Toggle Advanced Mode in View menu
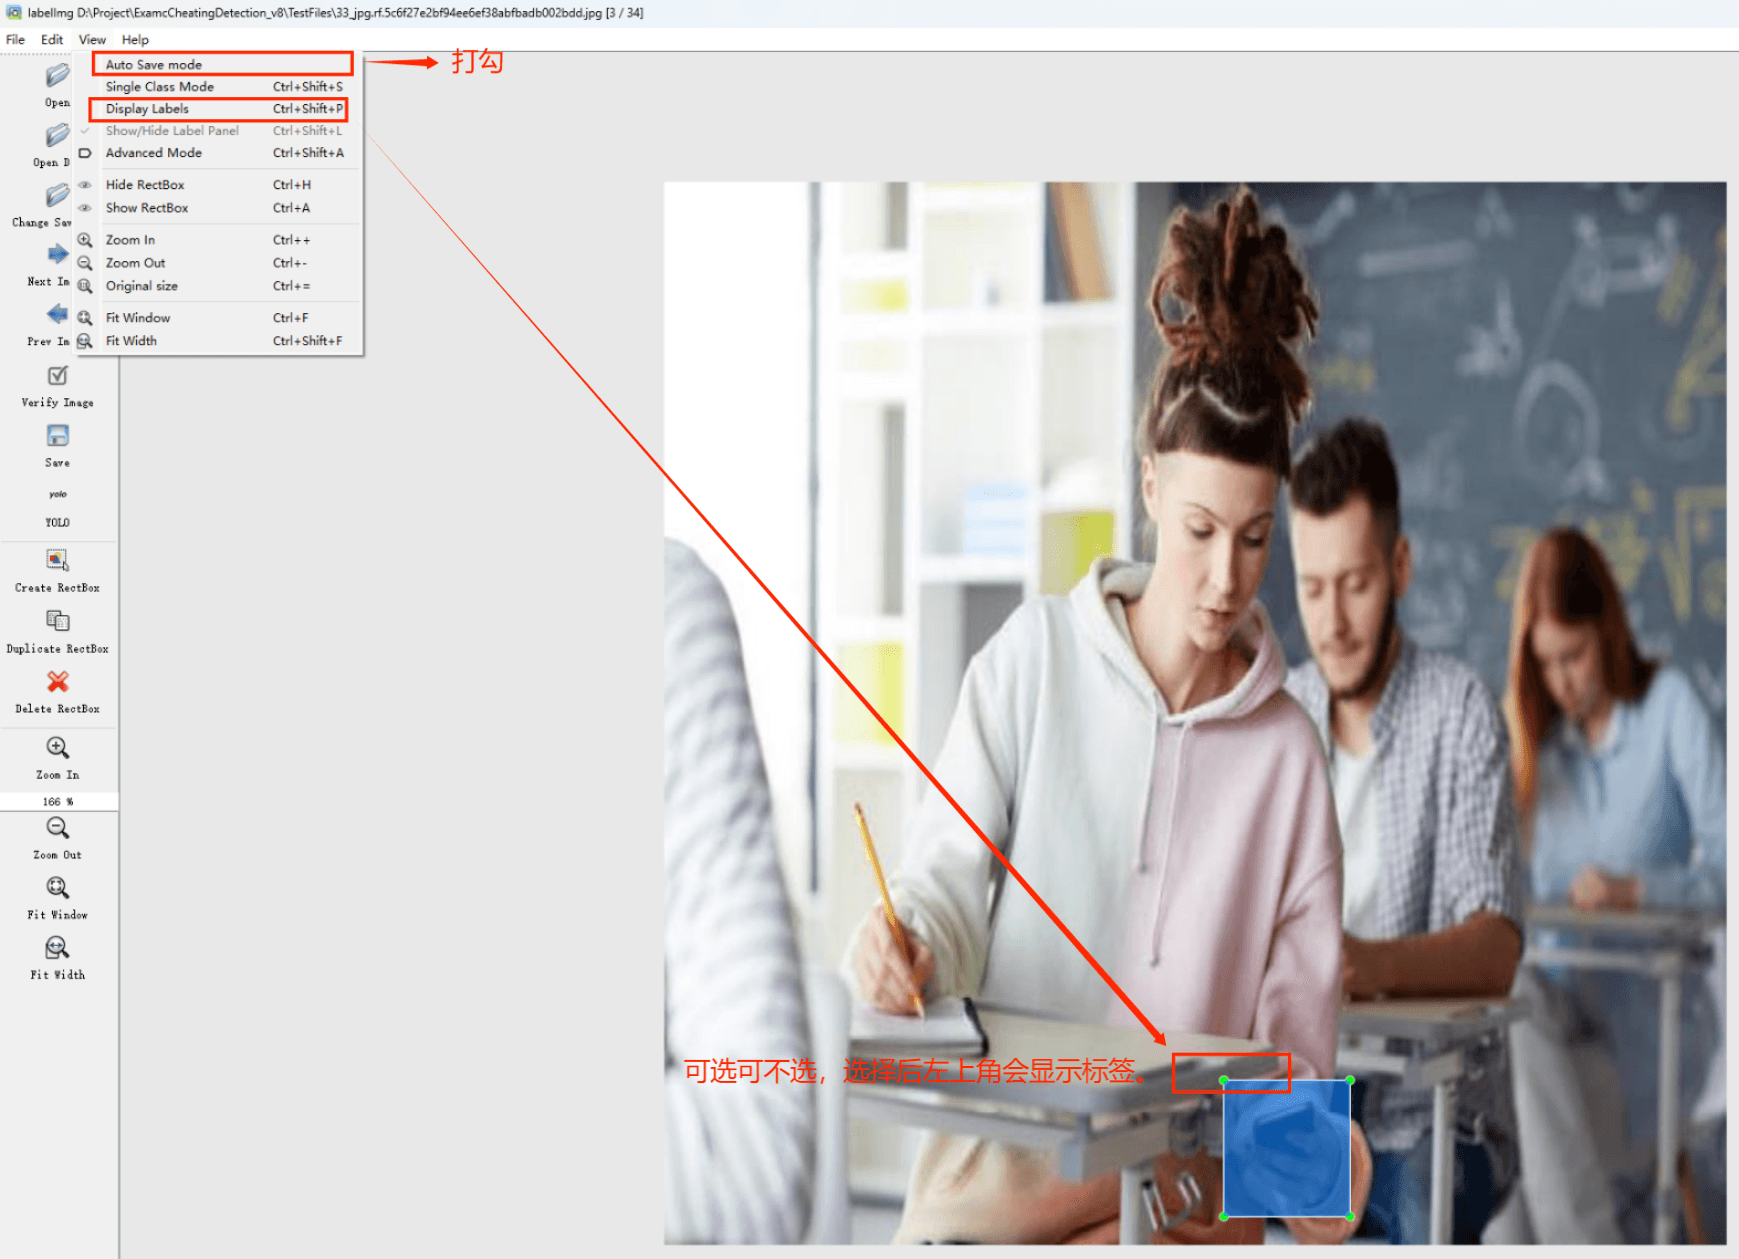Screen dimensions: 1739x1259 [x=219, y=153]
